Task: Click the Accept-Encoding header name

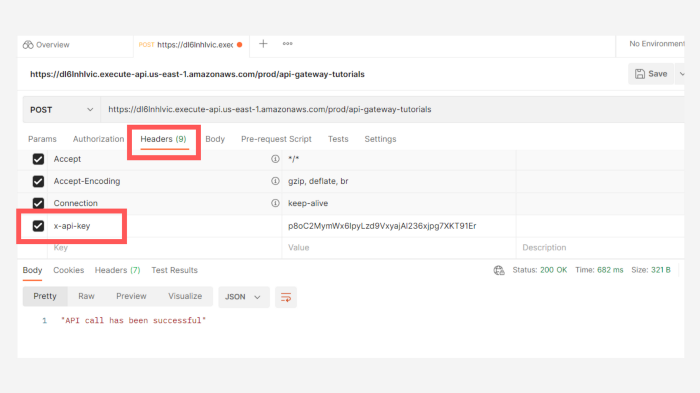Action: pos(87,181)
